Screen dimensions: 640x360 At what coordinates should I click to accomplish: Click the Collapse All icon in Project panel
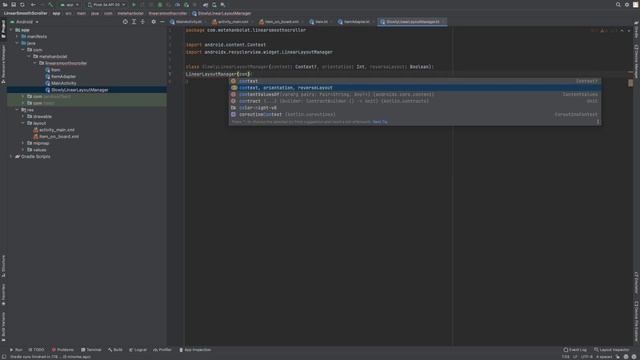[x=142, y=22]
